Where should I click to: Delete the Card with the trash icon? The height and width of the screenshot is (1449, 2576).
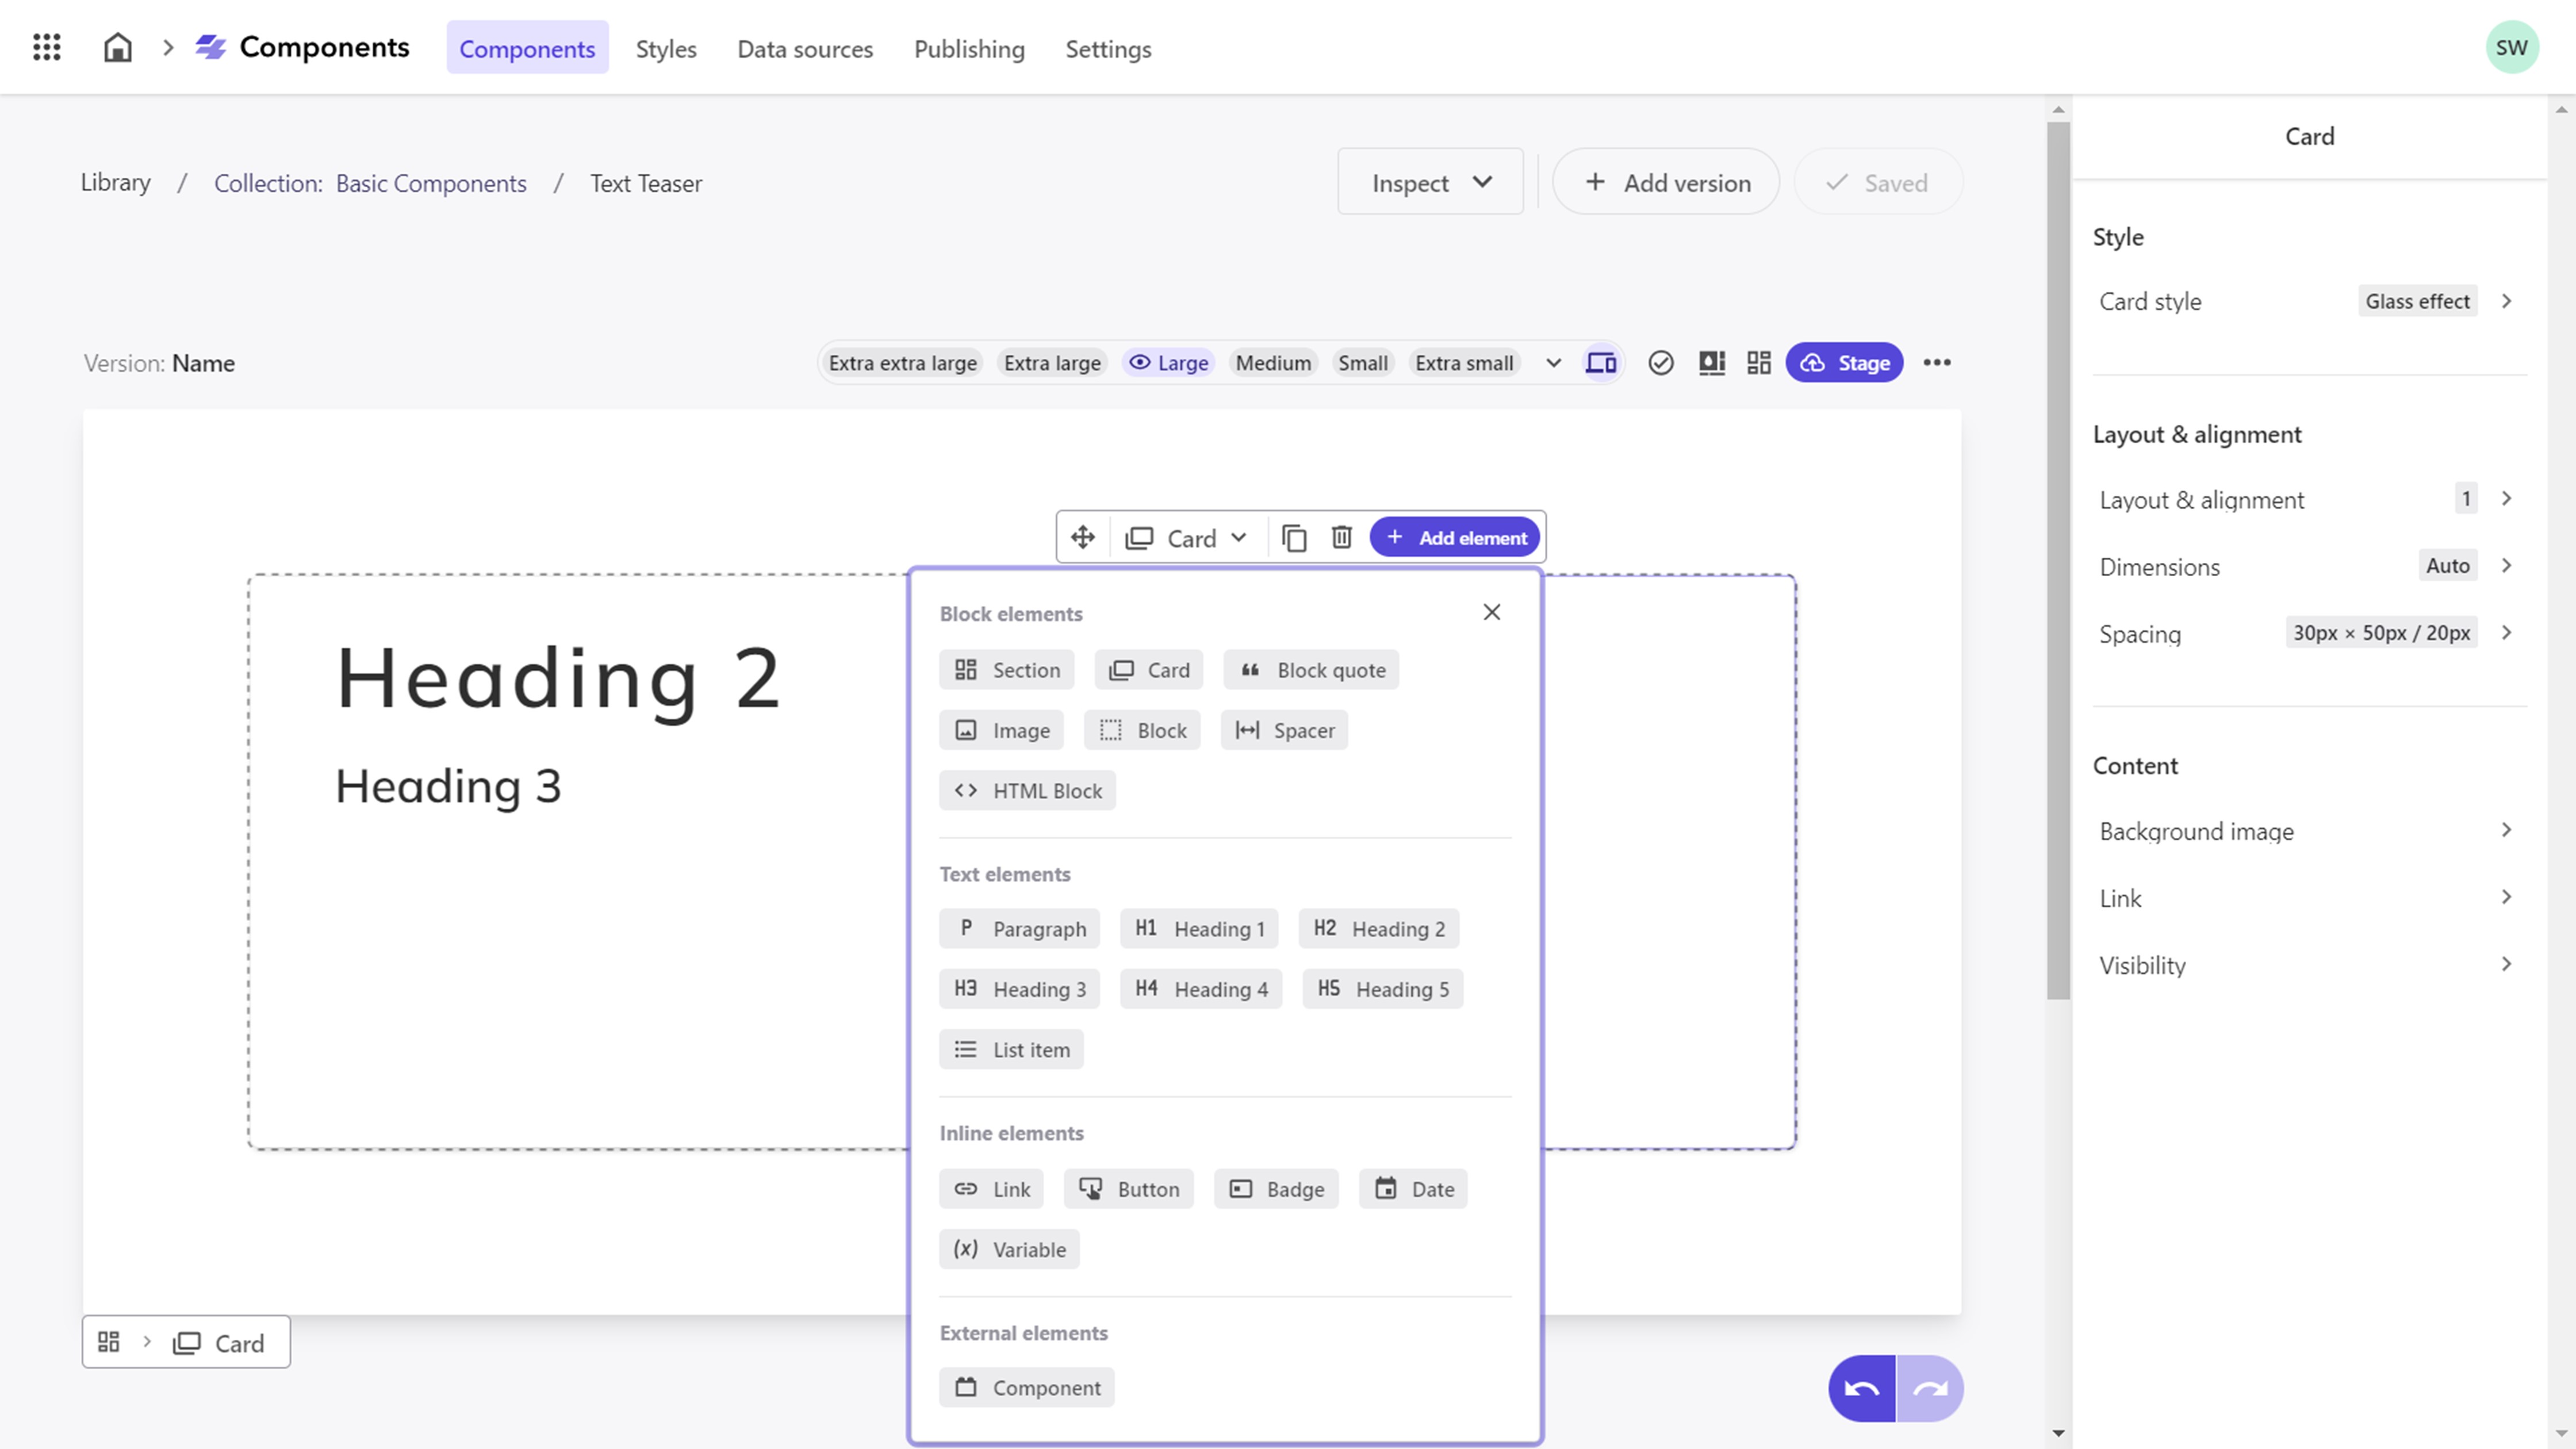coord(1341,537)
